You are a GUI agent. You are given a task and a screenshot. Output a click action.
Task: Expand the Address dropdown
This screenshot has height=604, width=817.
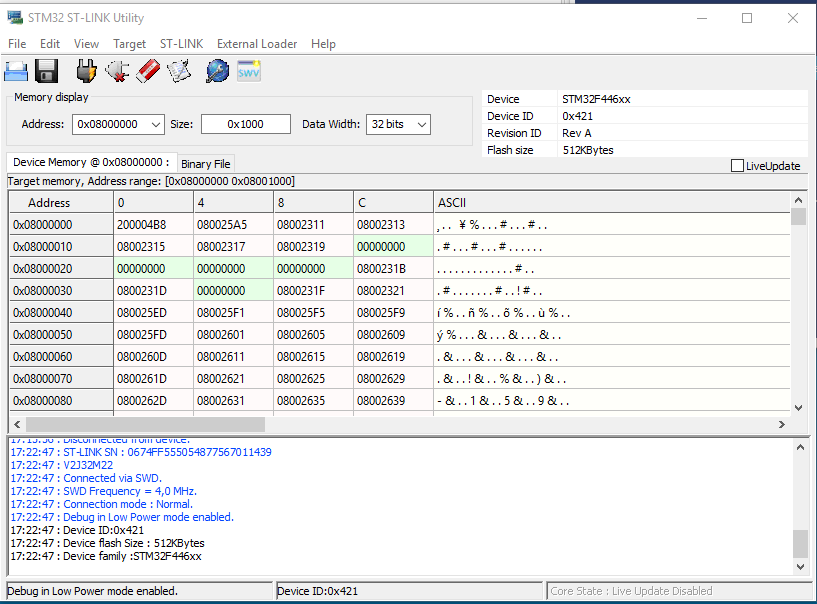click(x=155, y=125)
